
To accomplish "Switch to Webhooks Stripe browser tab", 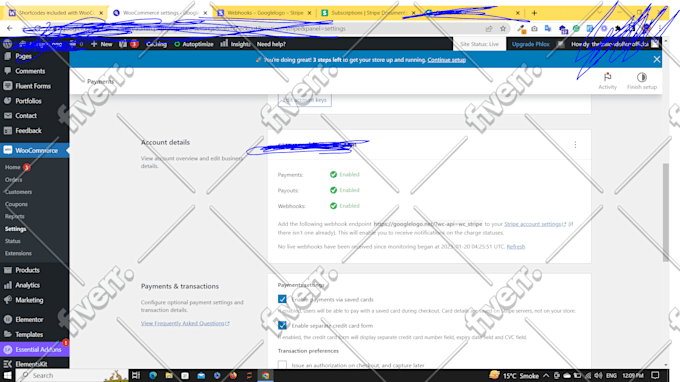I will pos(264,13).
